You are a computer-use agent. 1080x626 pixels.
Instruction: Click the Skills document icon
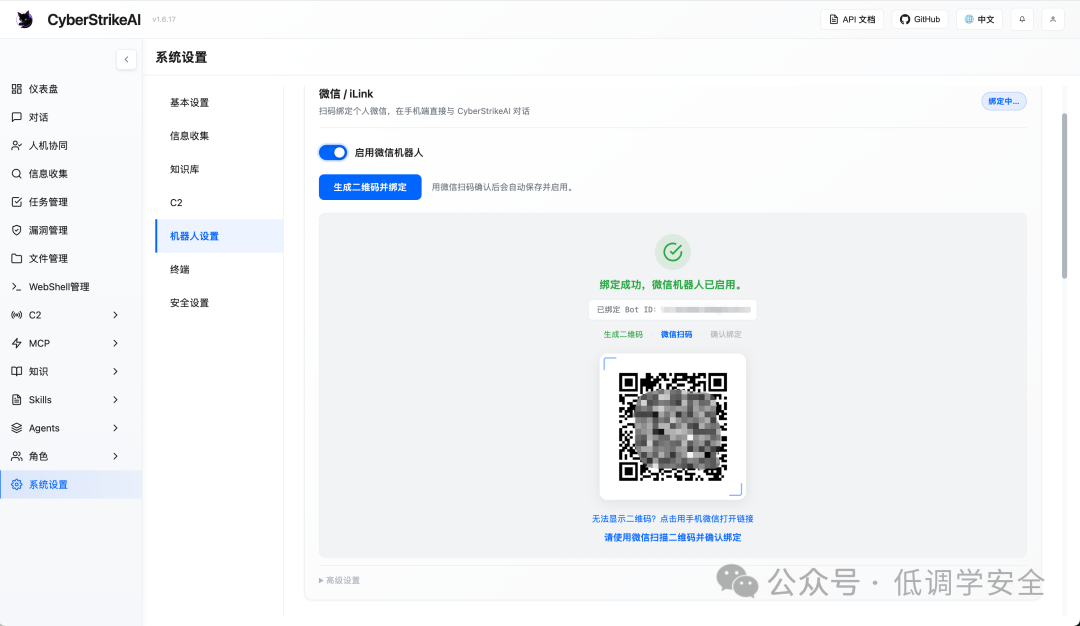[17, 399]
